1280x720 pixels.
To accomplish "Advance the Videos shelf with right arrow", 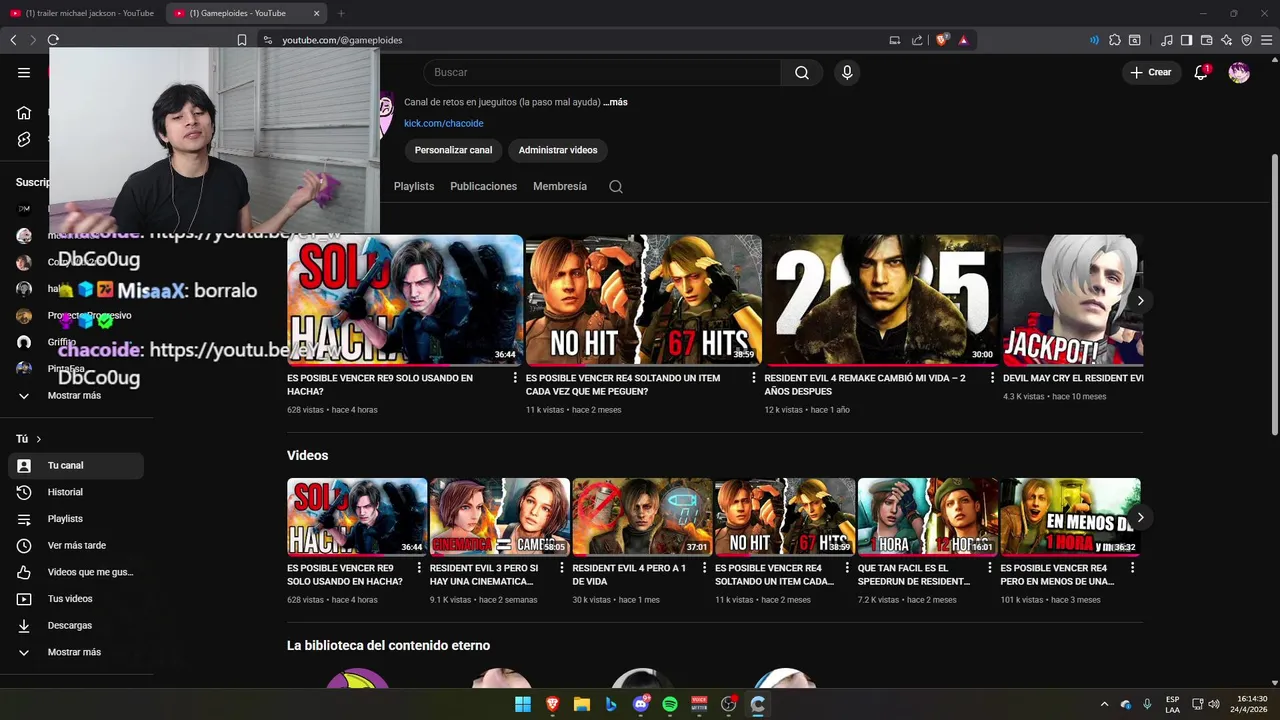I will point(1140,517).
